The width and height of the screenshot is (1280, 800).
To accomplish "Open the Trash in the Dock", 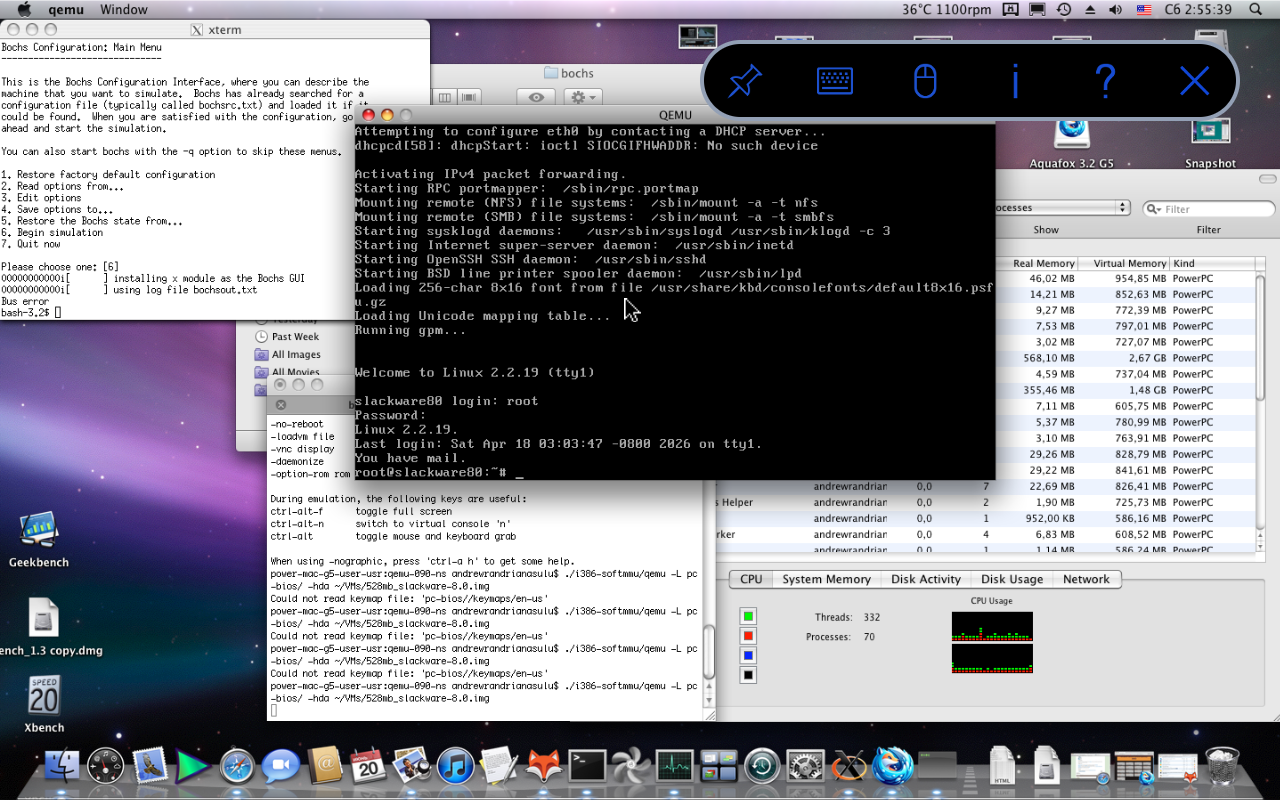I will [x=1223, y=766].
